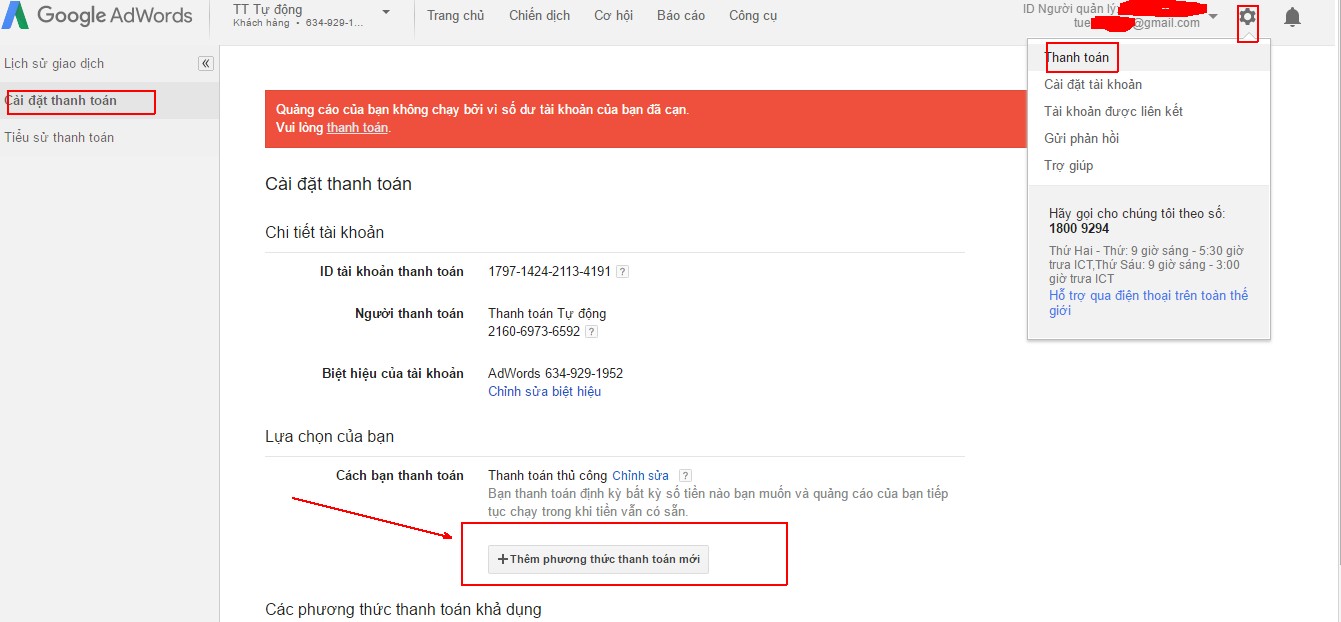Click Thêm phương thức thanh toán mới
This screenshot has width=1341, height=622.
pyautogui.click(x=597, y=559)
